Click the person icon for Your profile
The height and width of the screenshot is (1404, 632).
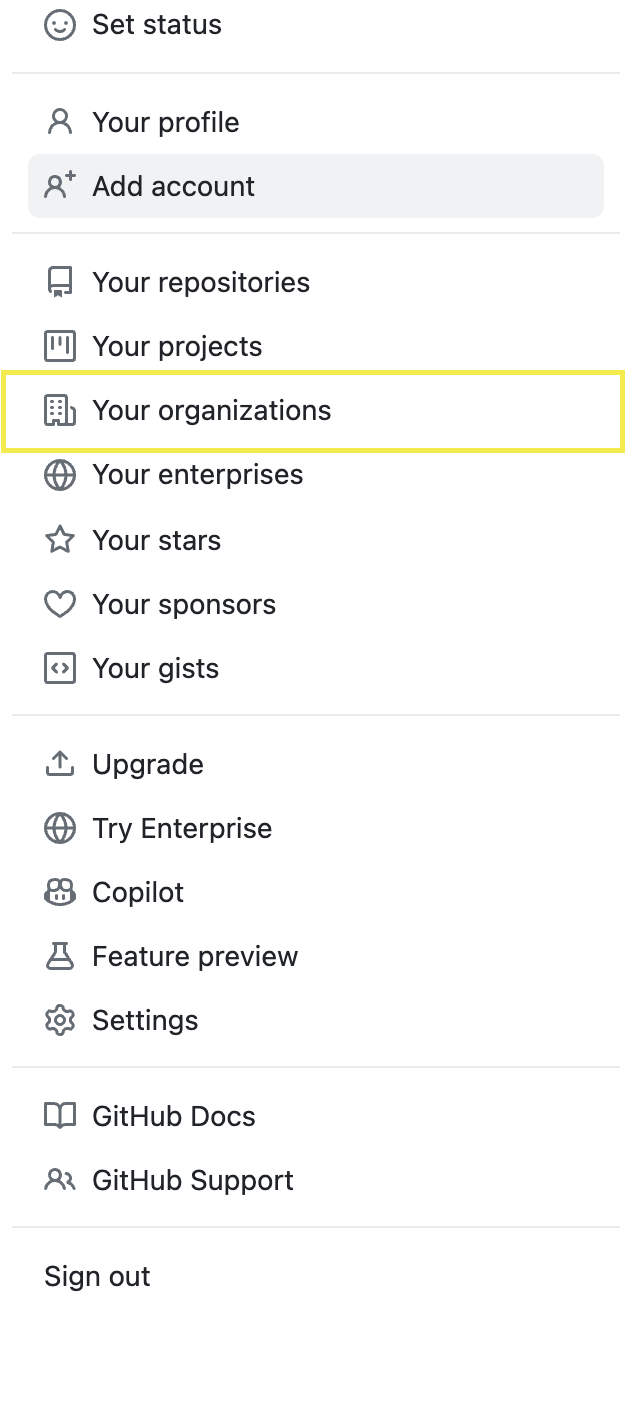60,122
